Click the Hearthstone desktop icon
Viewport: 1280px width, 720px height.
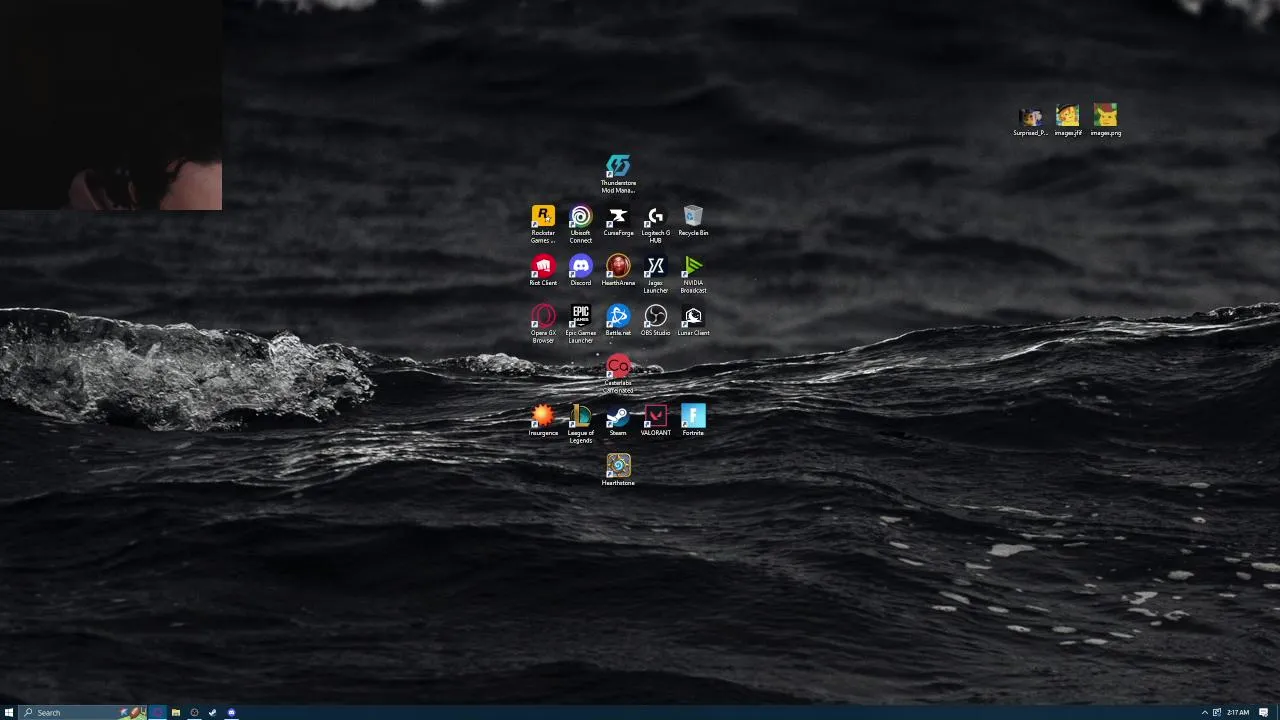coord(618,471)
